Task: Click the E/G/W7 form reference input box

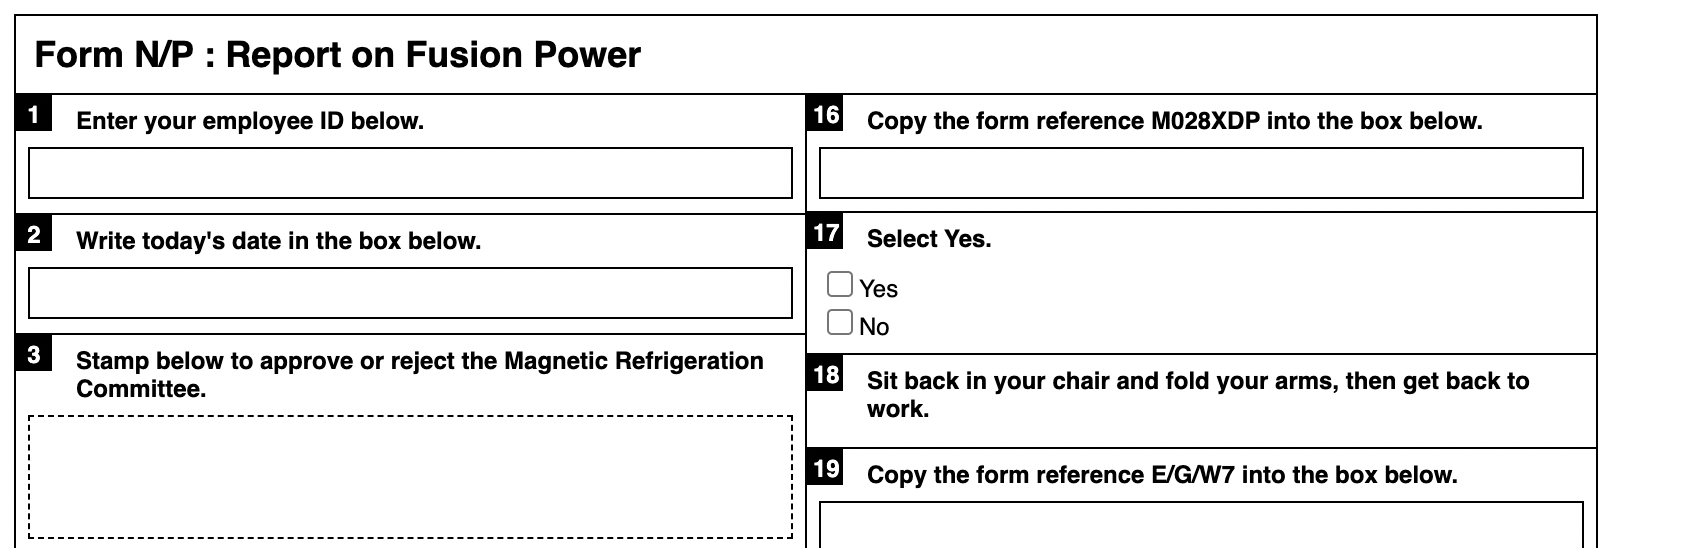Action: [x=1201, y=525]
